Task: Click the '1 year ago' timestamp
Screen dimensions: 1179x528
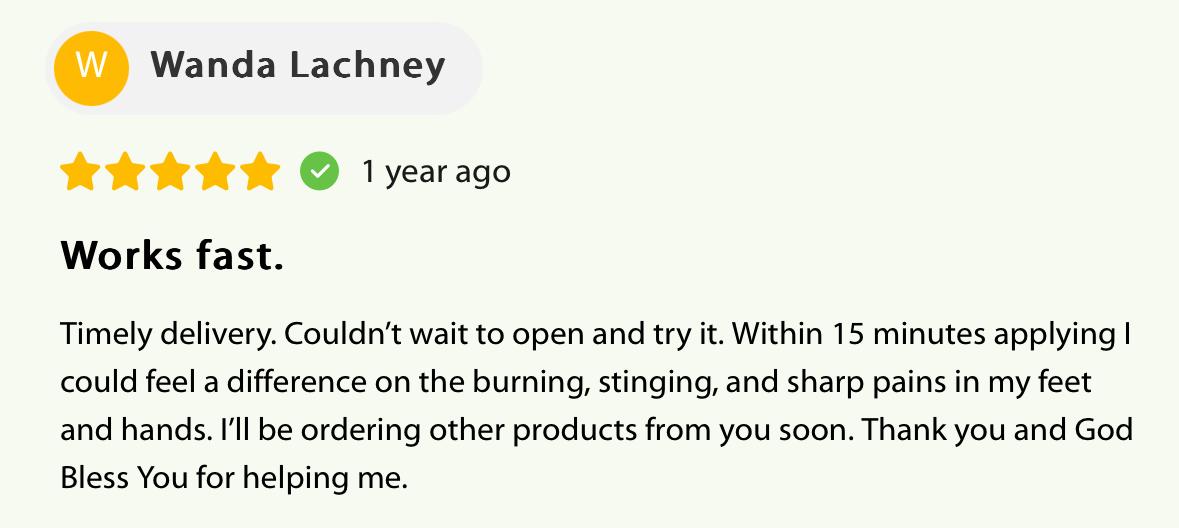Action: [x=436, y=172]
